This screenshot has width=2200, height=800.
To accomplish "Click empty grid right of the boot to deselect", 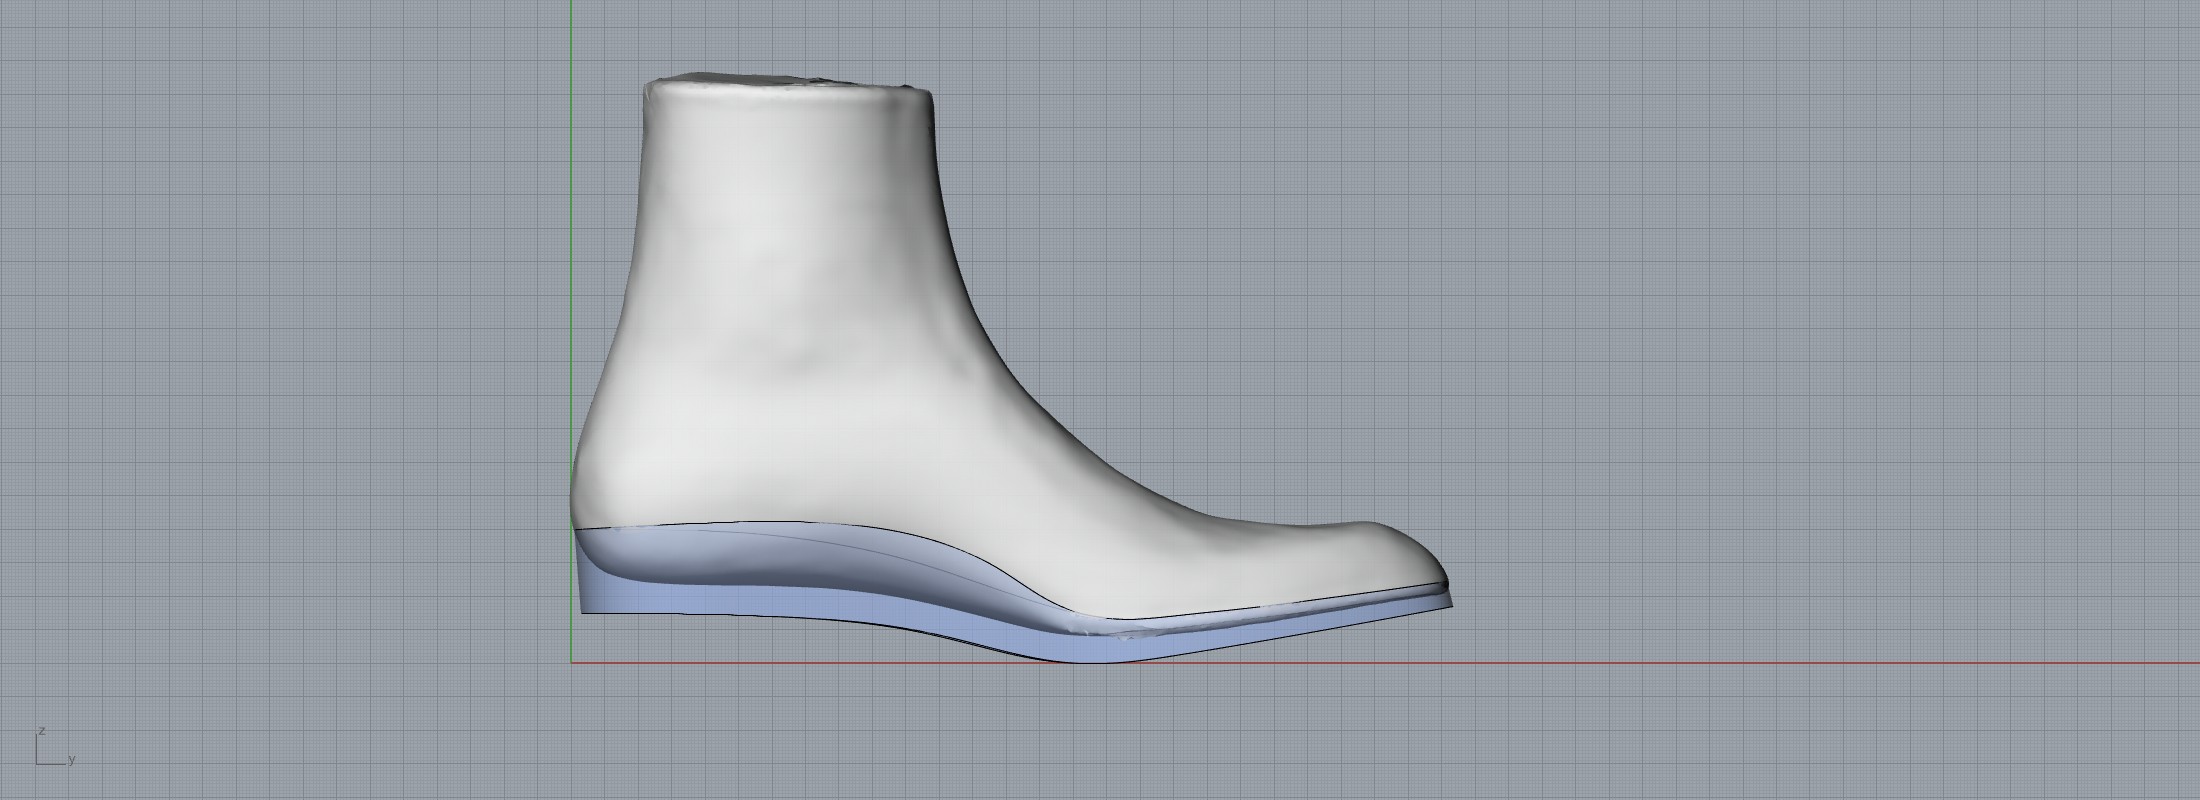I will point(1800,350).
